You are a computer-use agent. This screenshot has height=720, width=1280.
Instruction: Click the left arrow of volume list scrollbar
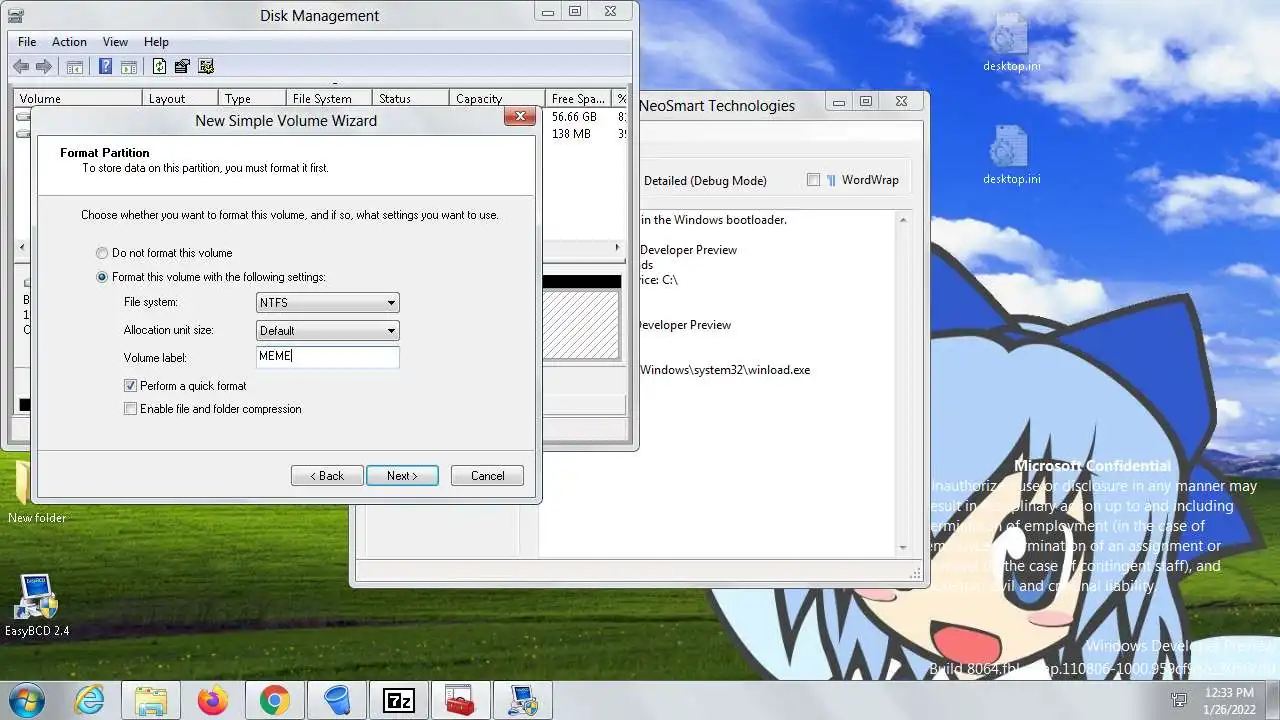22,247
